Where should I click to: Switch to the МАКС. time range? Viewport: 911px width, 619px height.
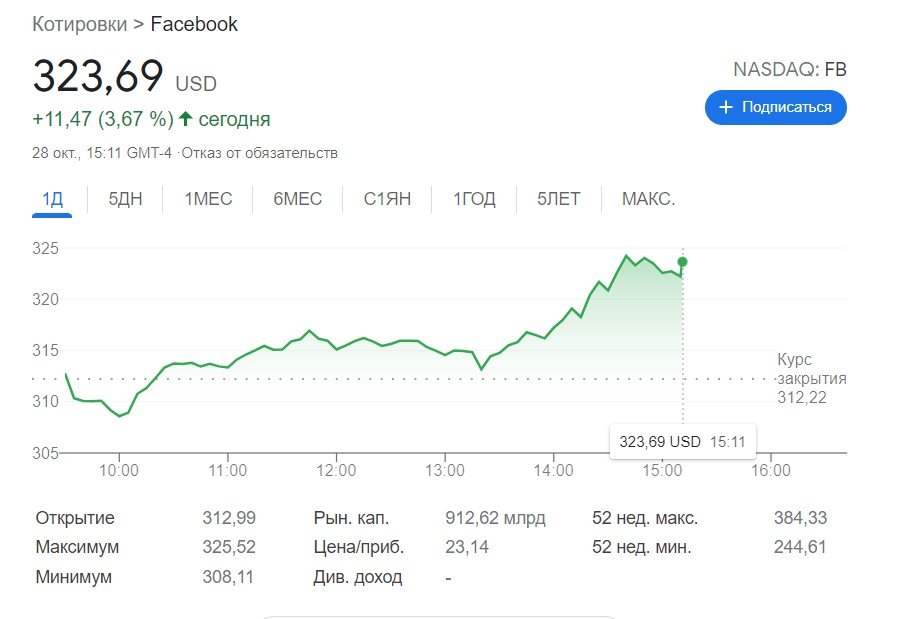tap(646, 199)
